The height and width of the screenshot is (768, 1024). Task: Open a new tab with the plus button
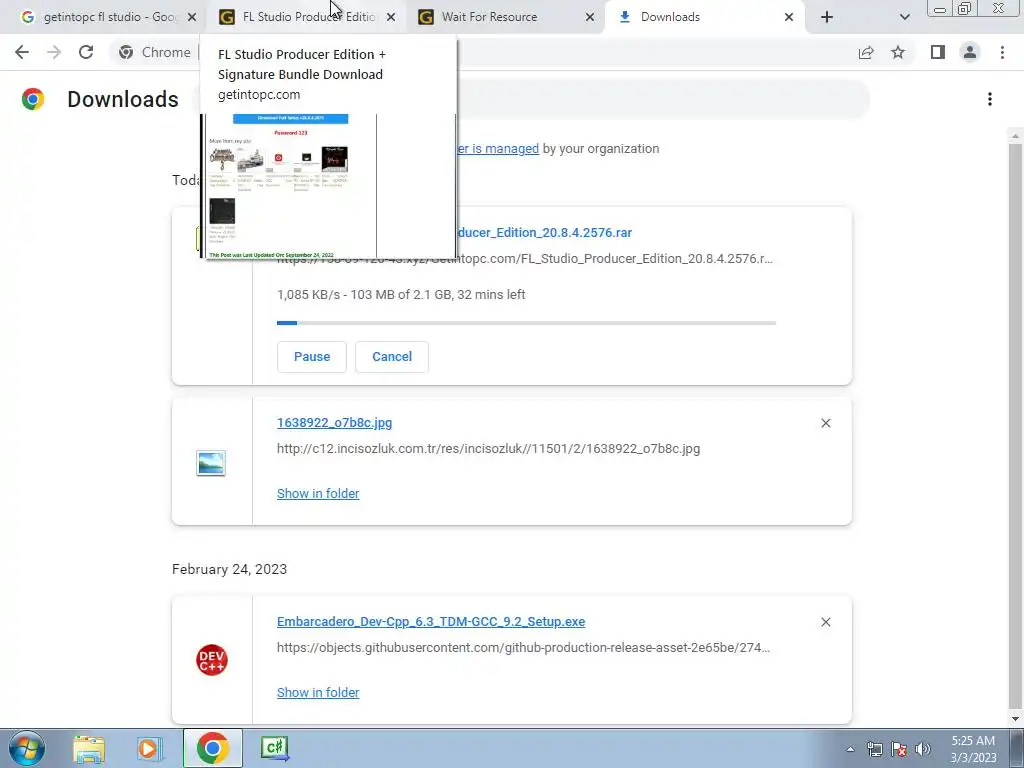click(827, 17)
